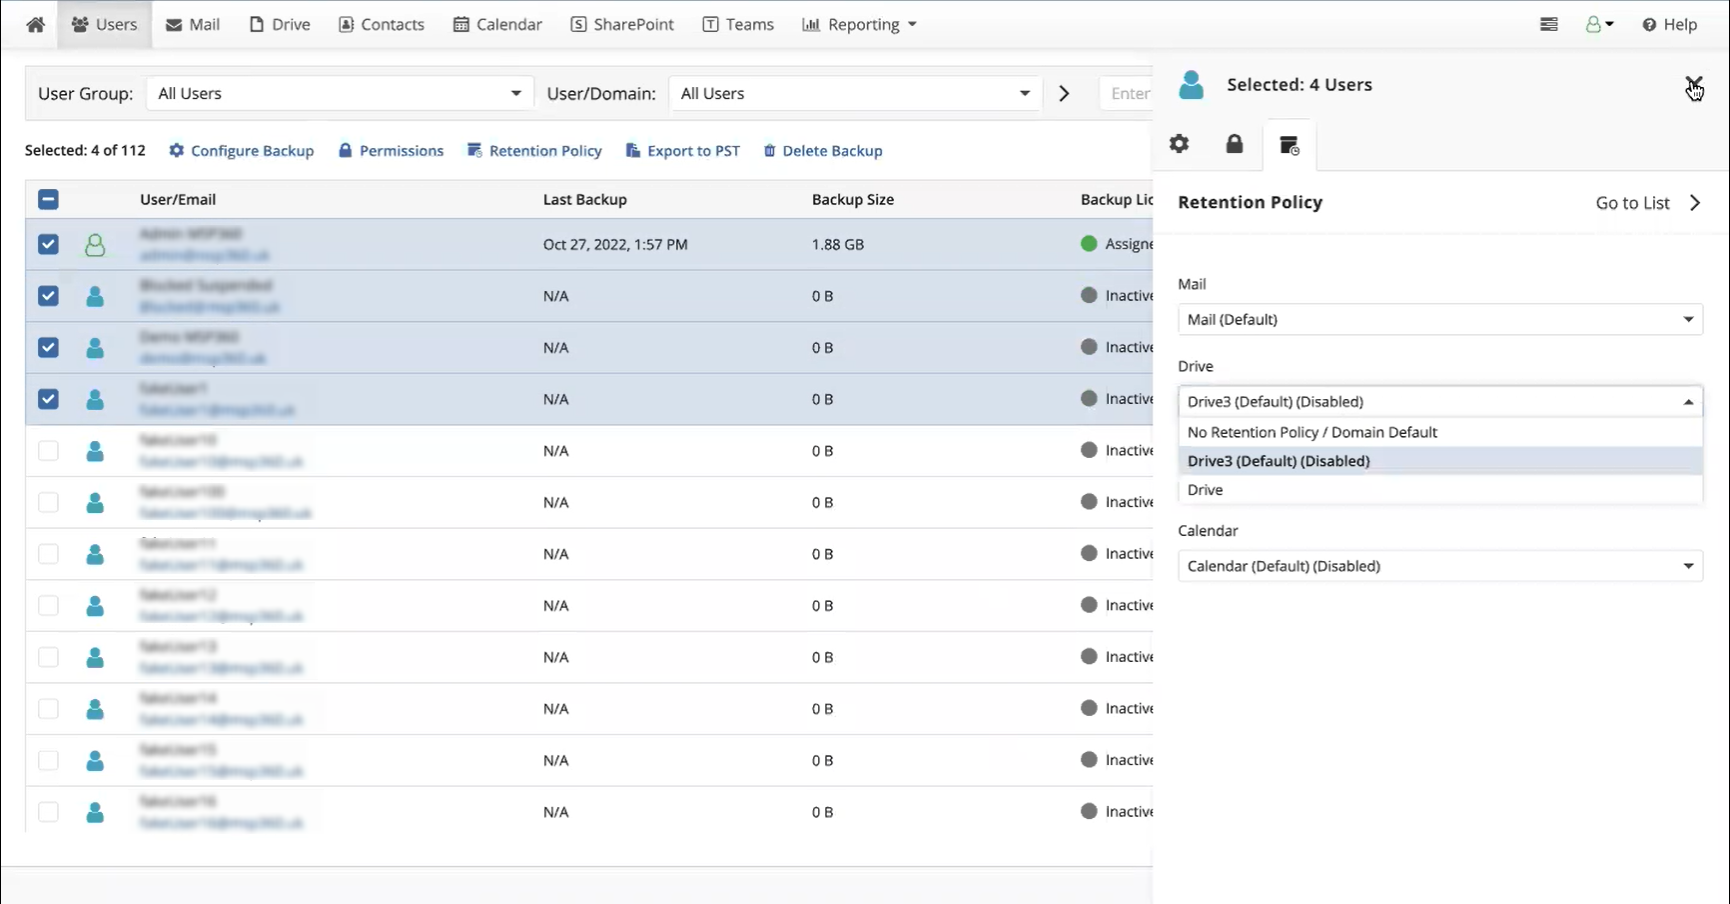Image resolution: width=1730 pixels, height=904 pixels.
Task: Uncheck the second selected user row
Action: click(x=48, y=296)
